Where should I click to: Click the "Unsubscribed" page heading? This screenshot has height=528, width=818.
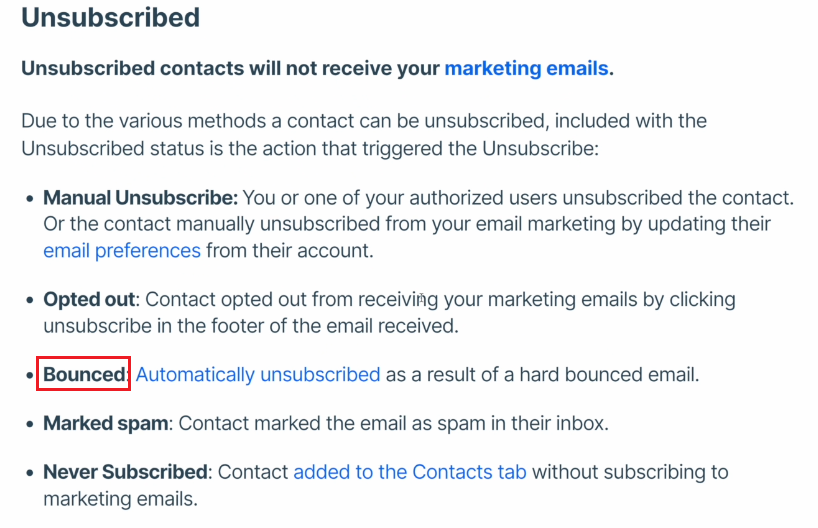pos(111,18)
